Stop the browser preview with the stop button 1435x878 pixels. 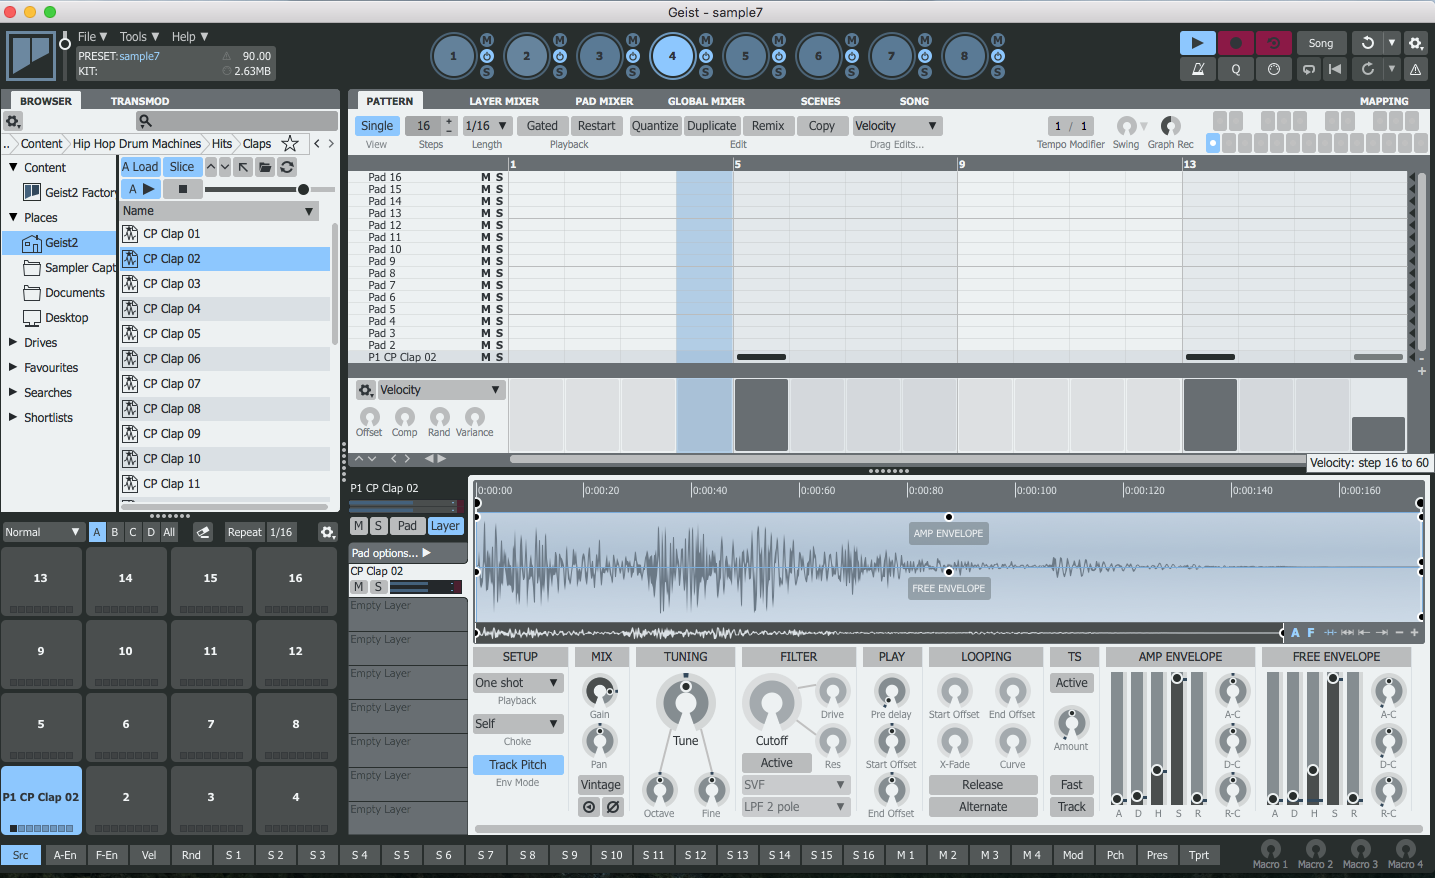pos(183,189)
